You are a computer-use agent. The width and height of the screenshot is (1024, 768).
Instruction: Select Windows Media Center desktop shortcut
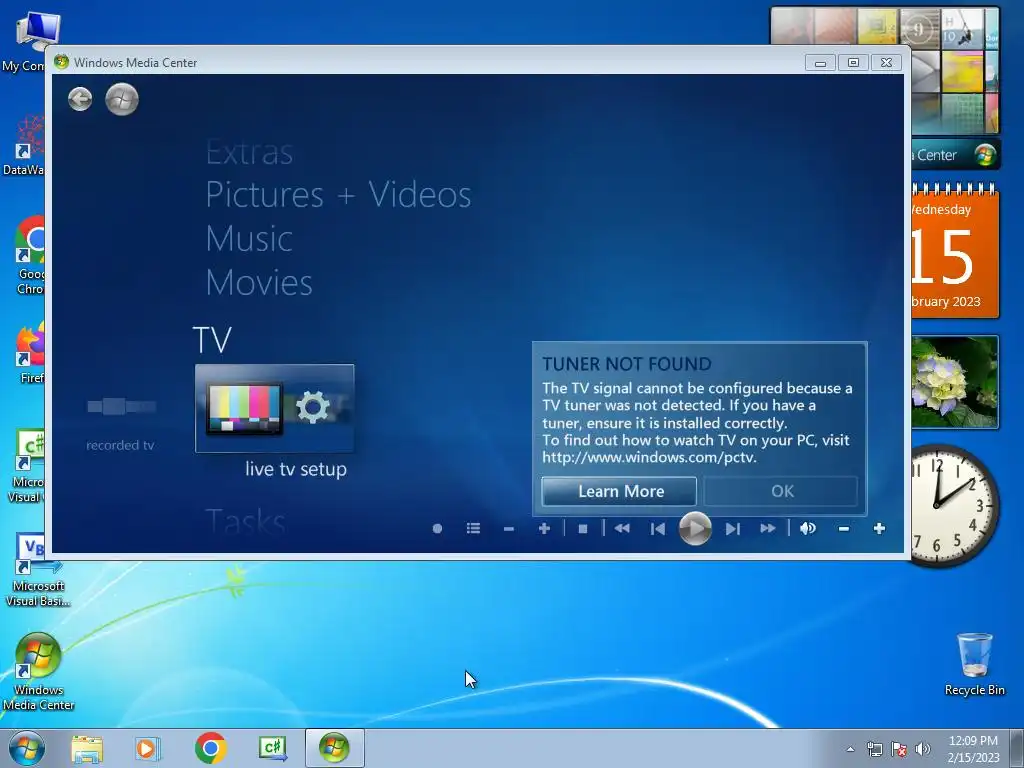click(38, 672)
